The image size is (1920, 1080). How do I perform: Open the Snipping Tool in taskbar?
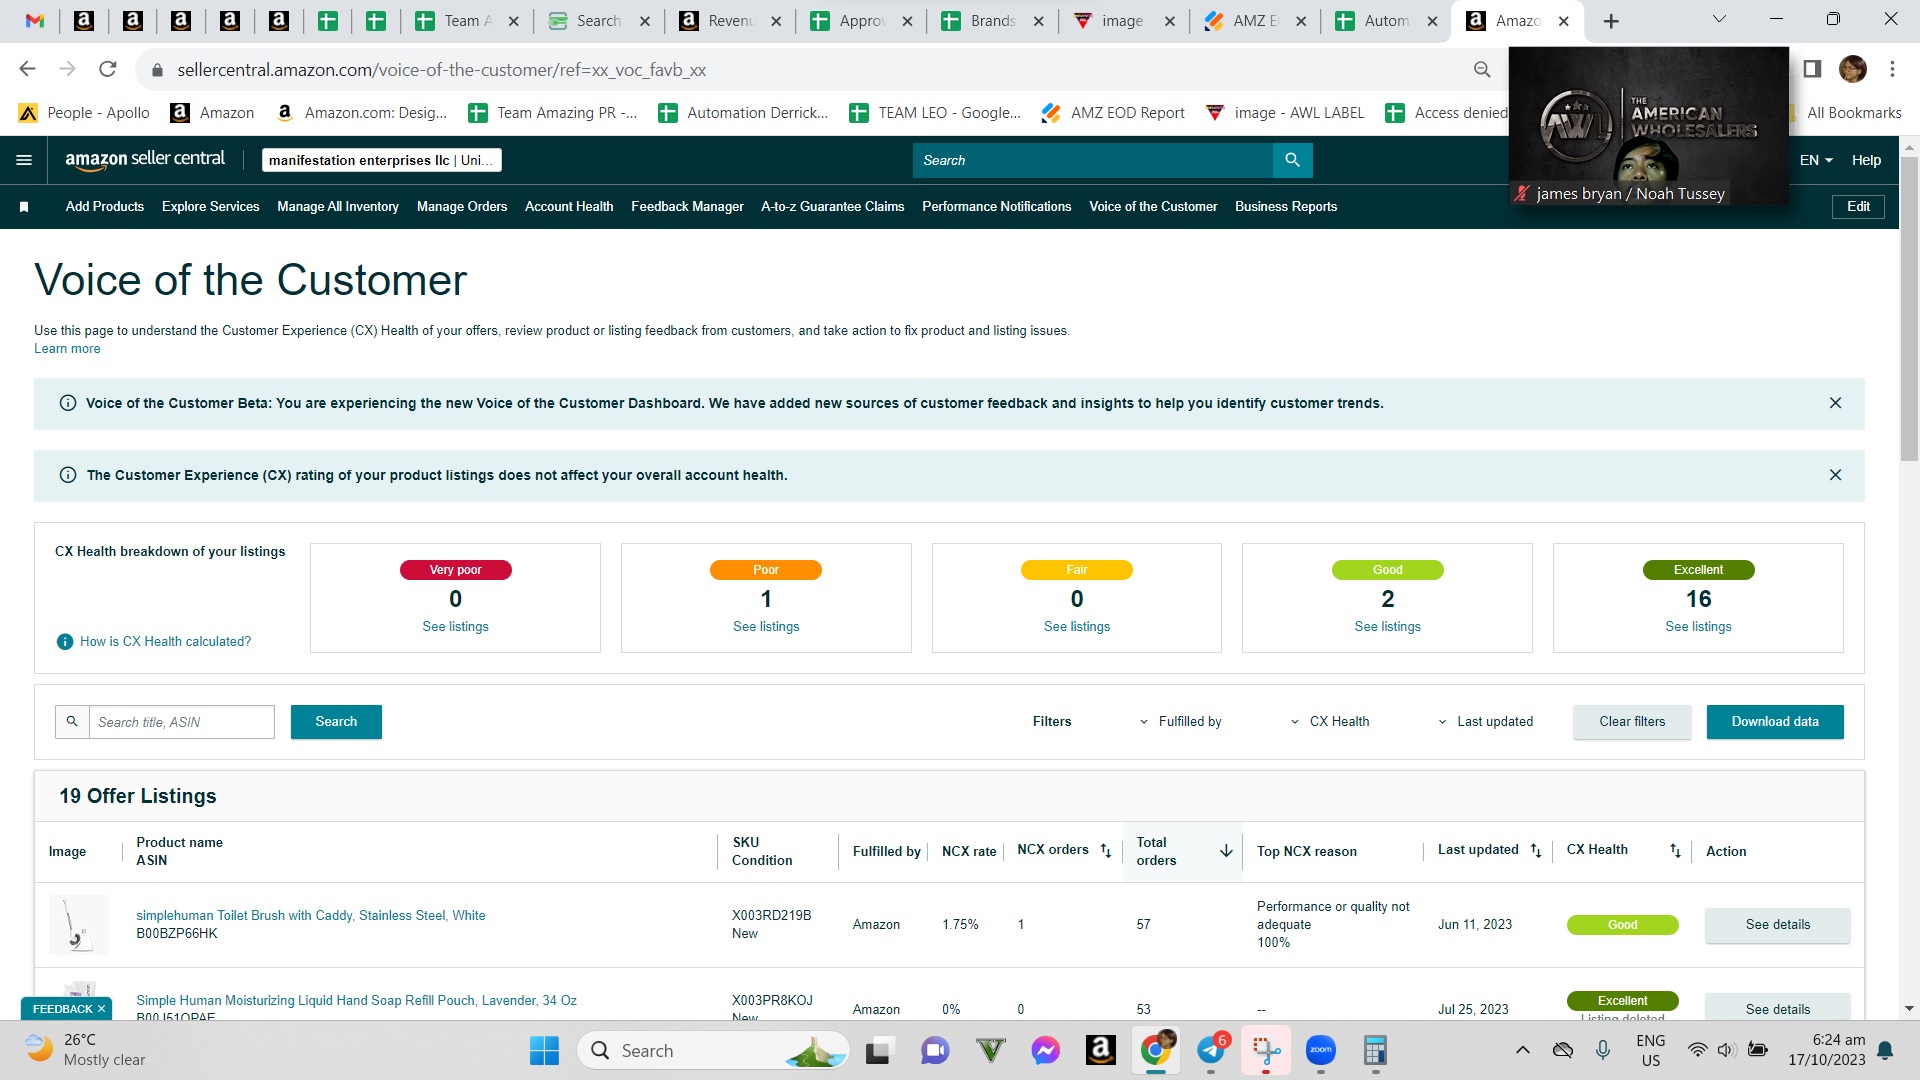[1266, 1050]
